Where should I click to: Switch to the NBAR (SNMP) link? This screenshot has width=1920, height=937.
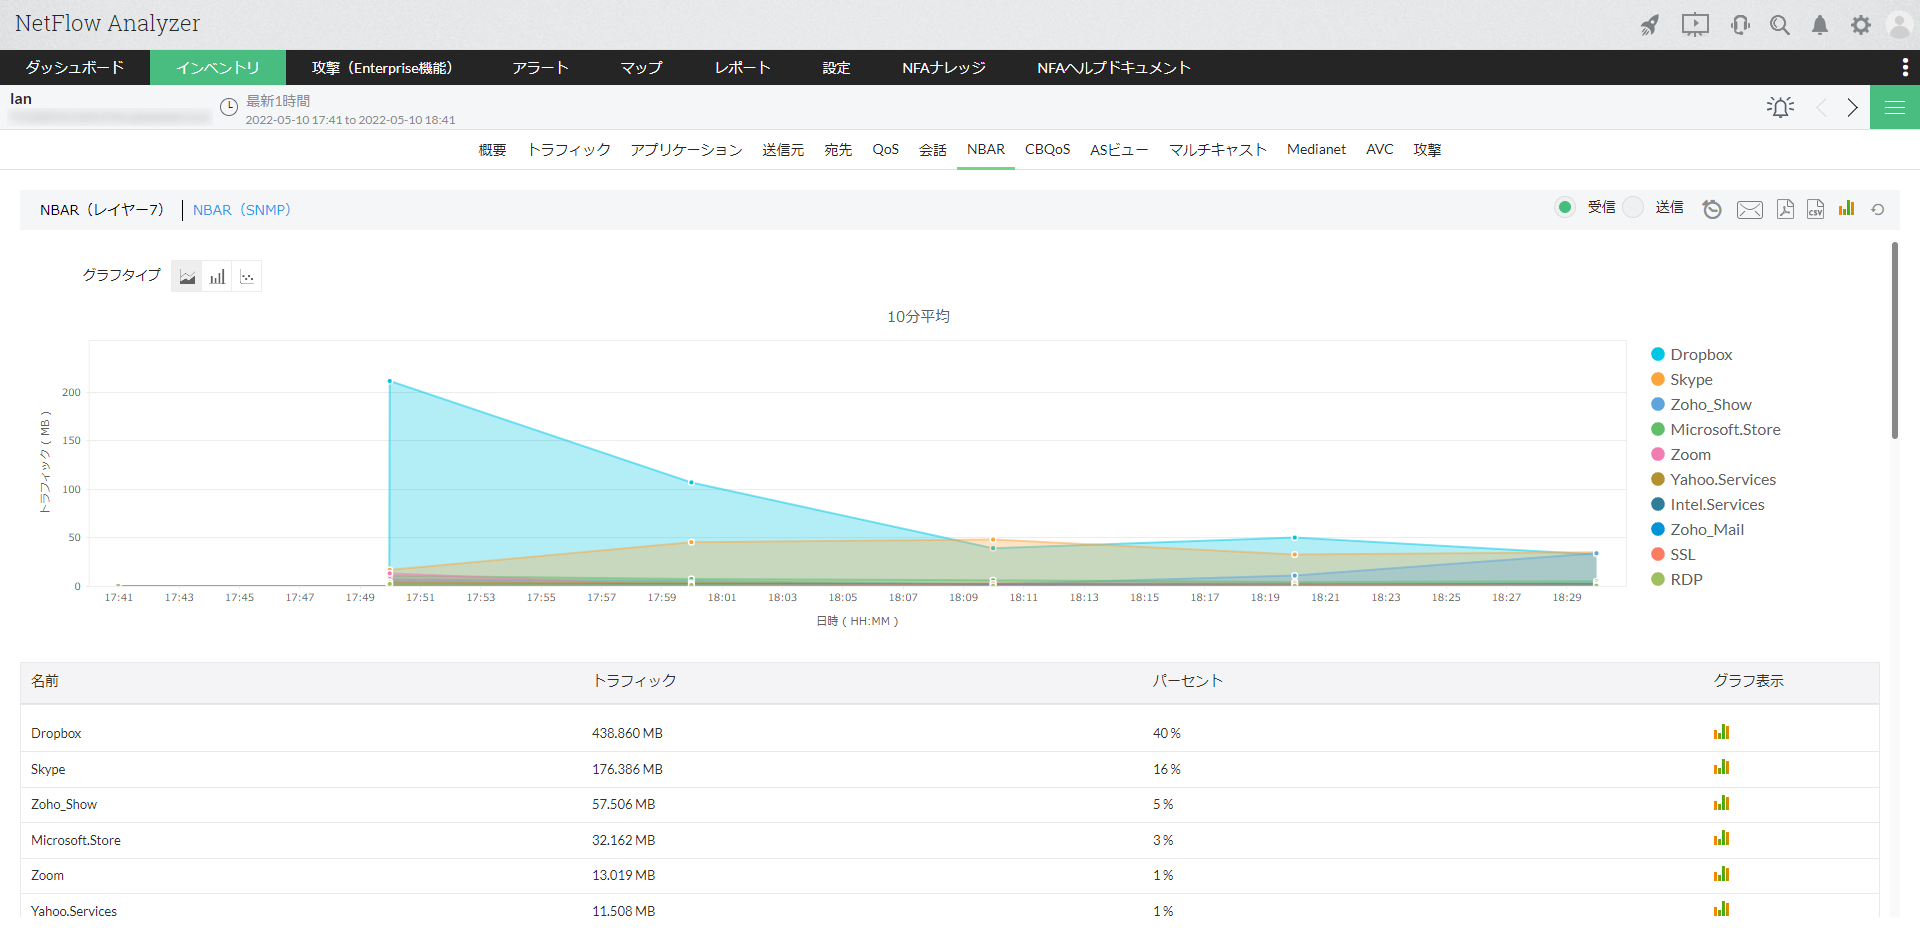click(x=241, y=210)
